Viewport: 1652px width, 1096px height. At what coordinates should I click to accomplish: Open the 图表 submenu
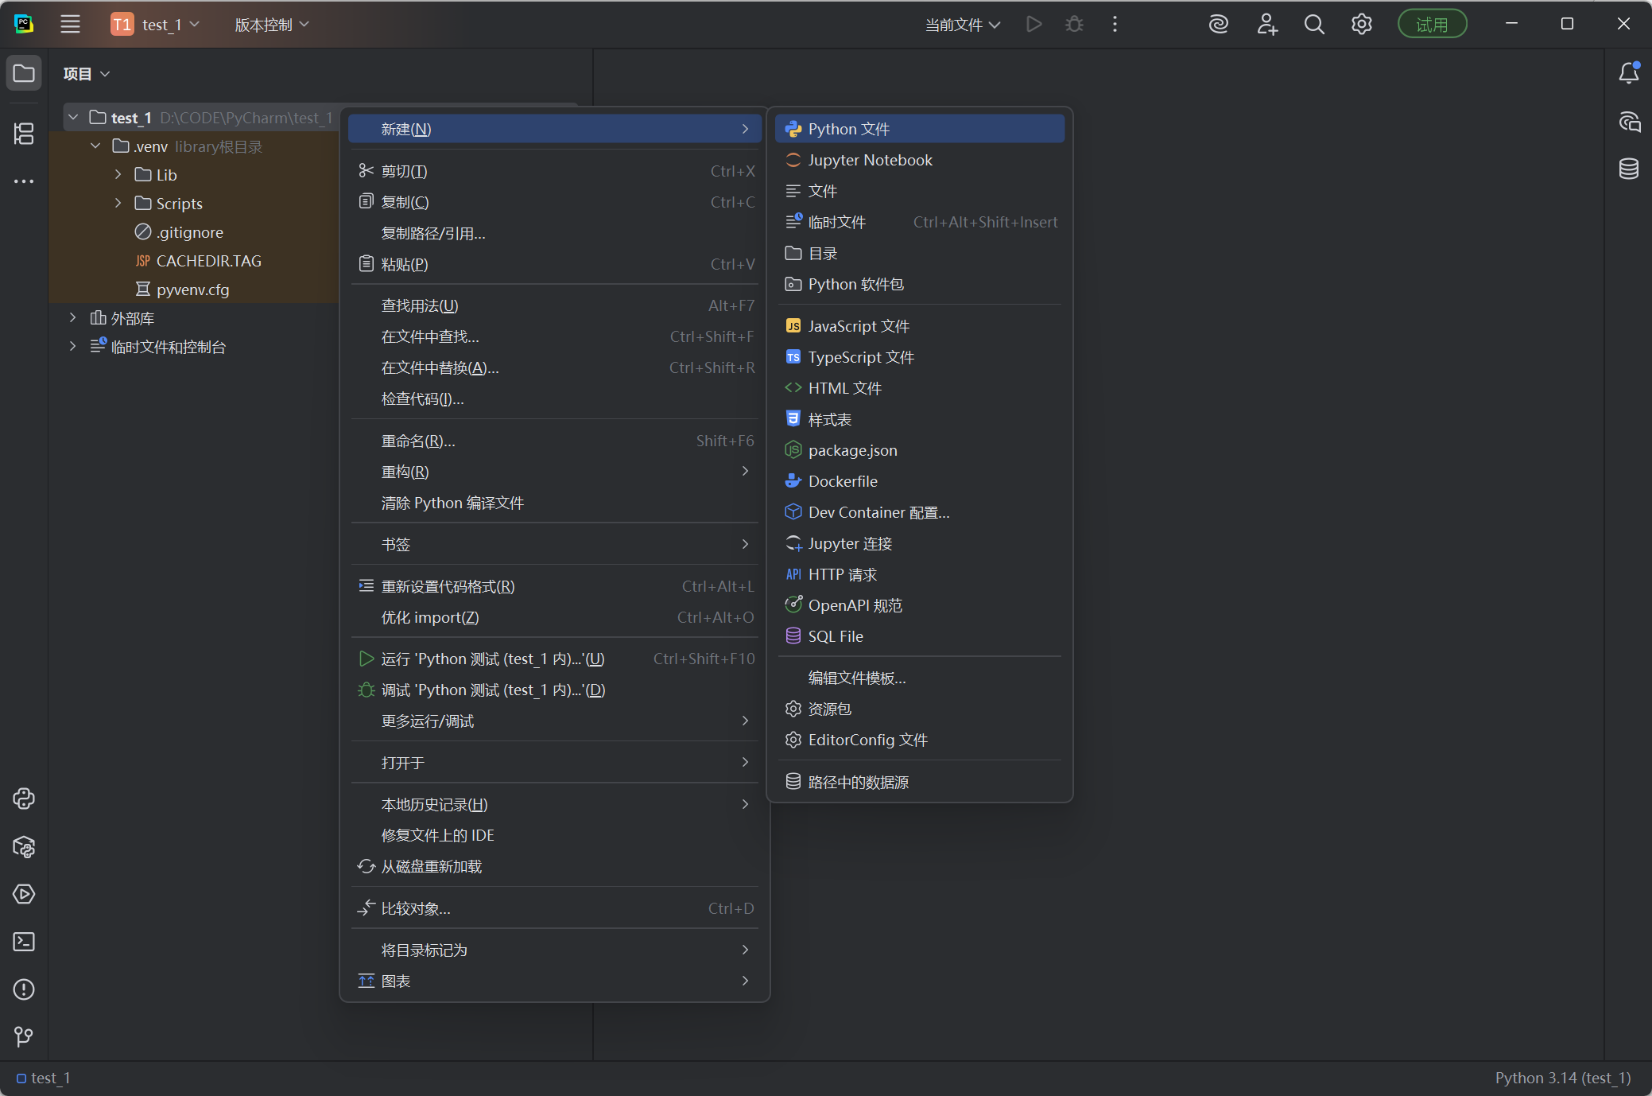(x=555, y=981)
